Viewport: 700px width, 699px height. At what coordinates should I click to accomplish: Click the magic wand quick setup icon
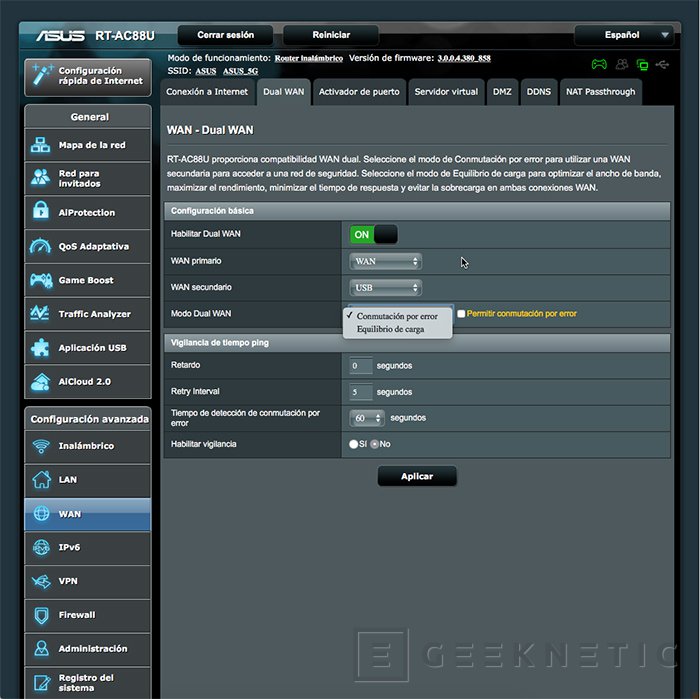42,74
